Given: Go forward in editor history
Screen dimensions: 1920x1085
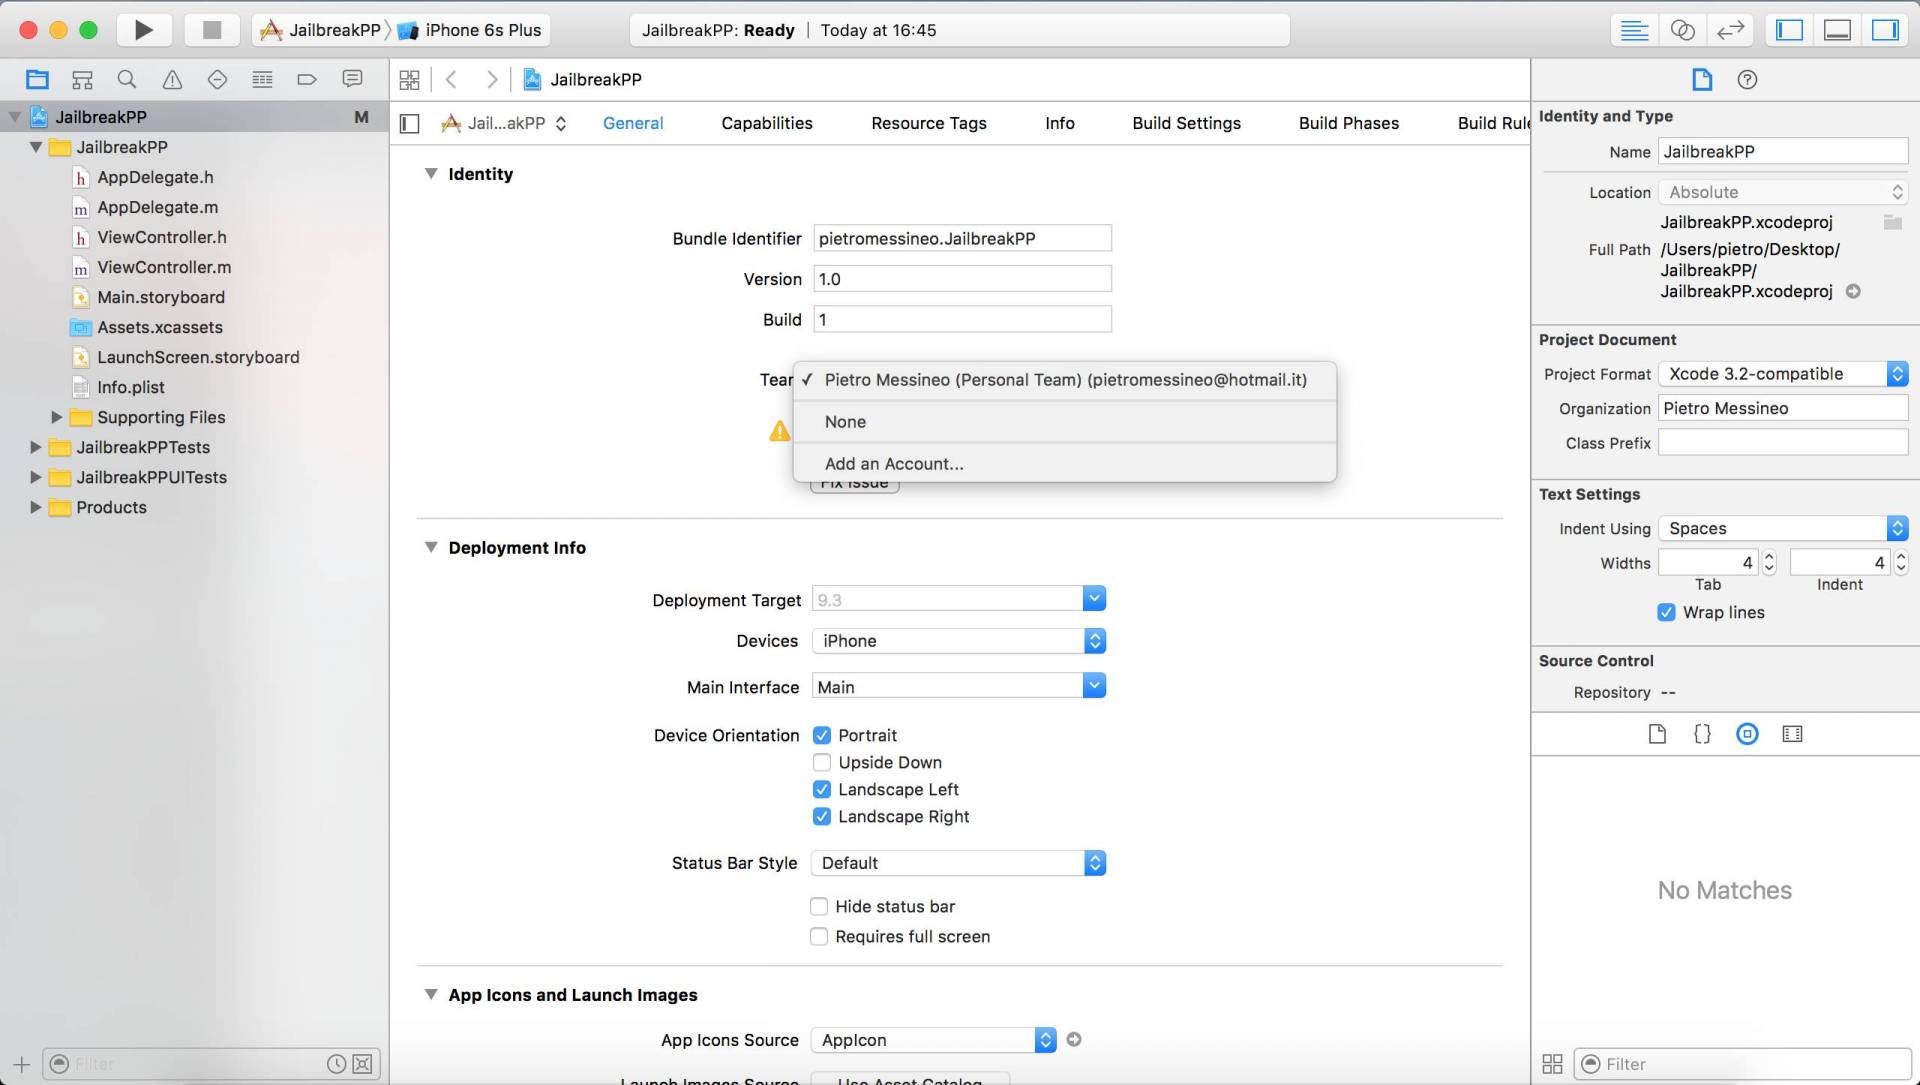Looking at the screenshot, I should click(x=491, y=79).
